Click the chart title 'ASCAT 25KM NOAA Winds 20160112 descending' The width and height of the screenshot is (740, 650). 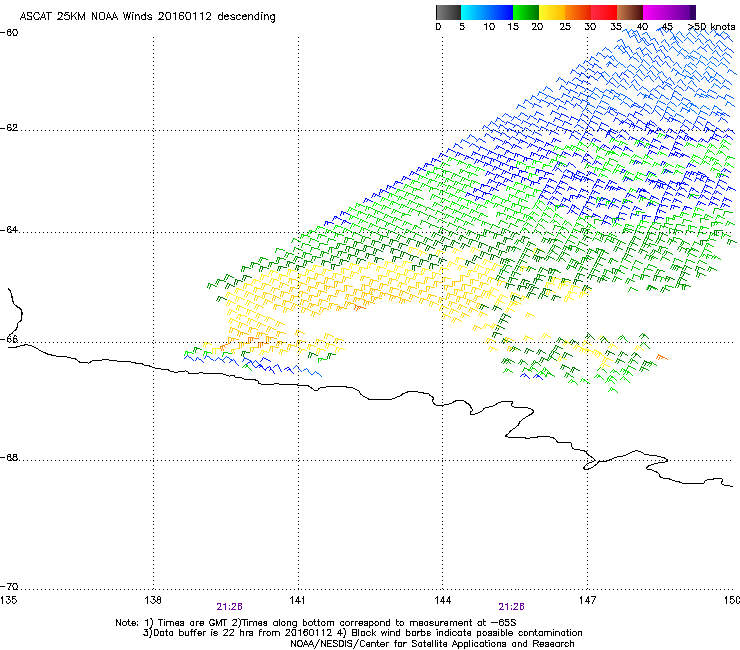147,17
